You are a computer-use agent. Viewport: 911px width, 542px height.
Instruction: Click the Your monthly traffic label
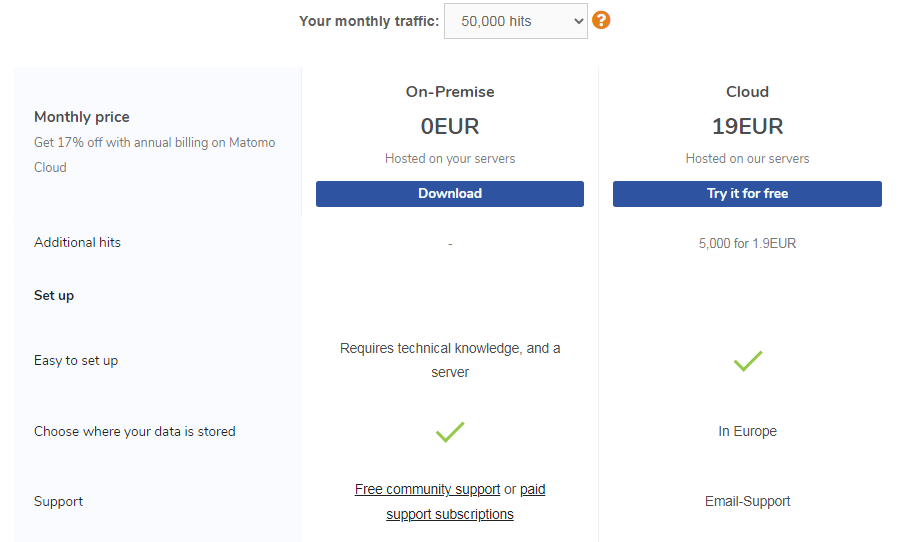[x=369, y=21]
